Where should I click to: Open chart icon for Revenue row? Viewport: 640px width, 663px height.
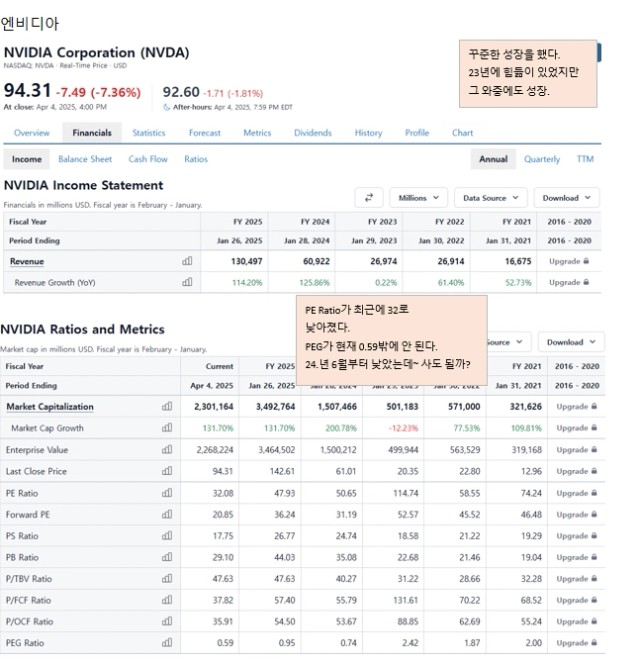tap(187, 261)
